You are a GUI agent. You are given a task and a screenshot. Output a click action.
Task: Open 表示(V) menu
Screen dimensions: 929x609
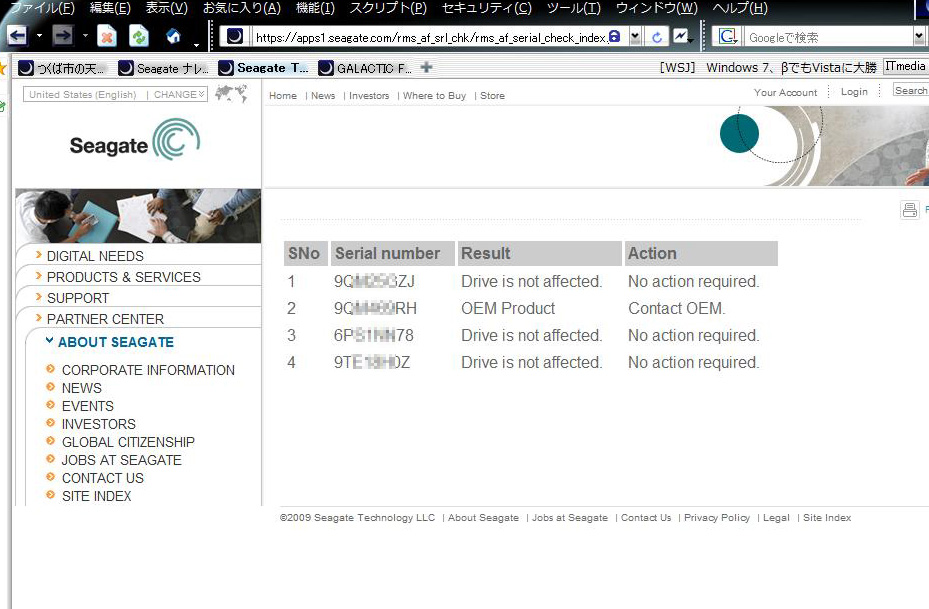point(166,8)
